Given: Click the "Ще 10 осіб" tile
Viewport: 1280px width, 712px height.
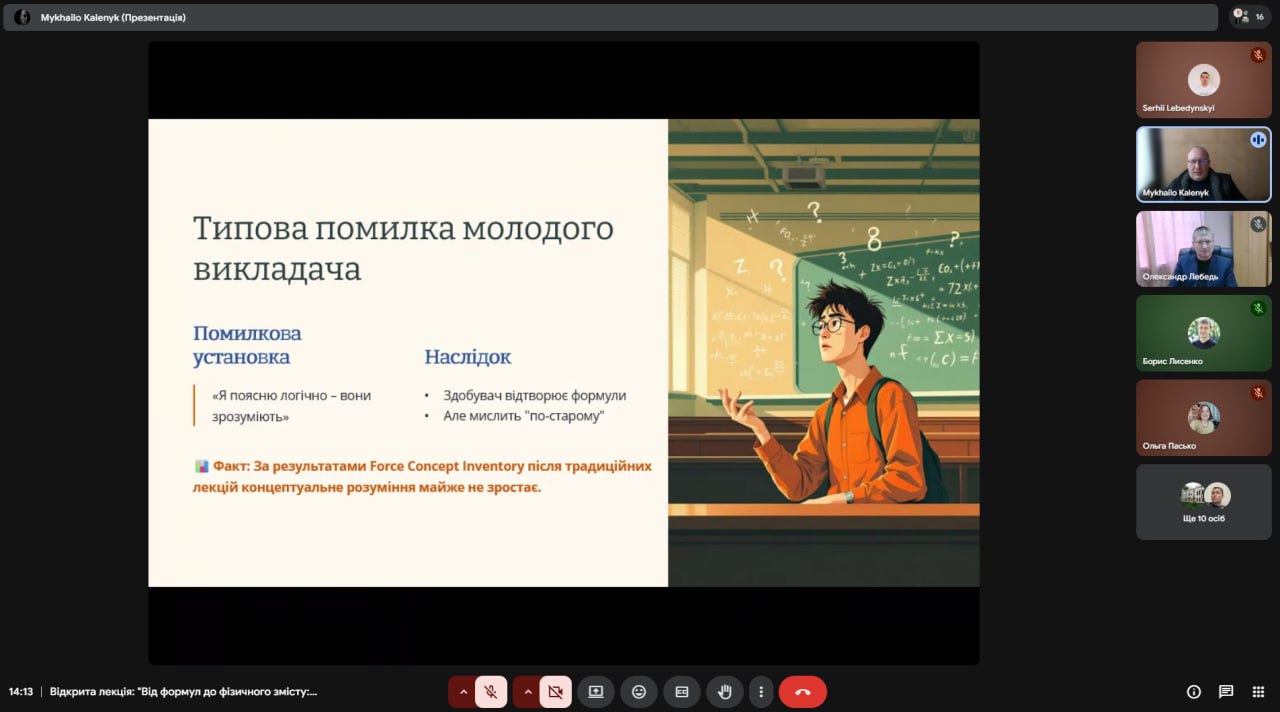Looking at the screenshot, I should click(x=1203, y=502).
